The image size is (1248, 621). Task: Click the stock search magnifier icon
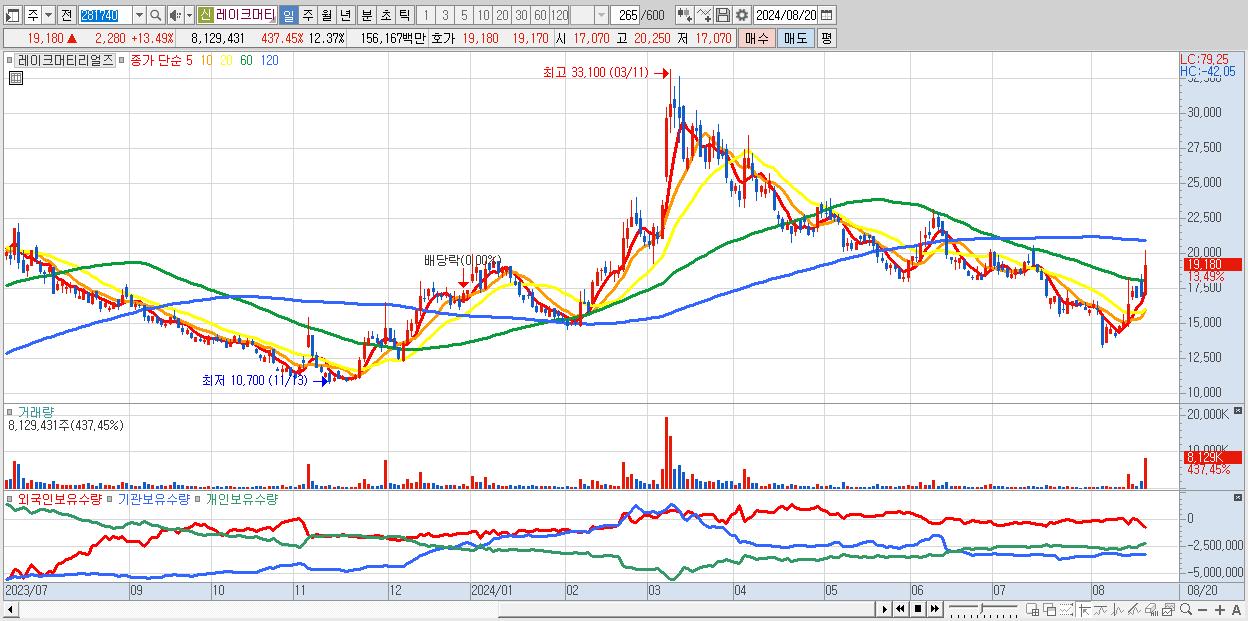[156, 15]
